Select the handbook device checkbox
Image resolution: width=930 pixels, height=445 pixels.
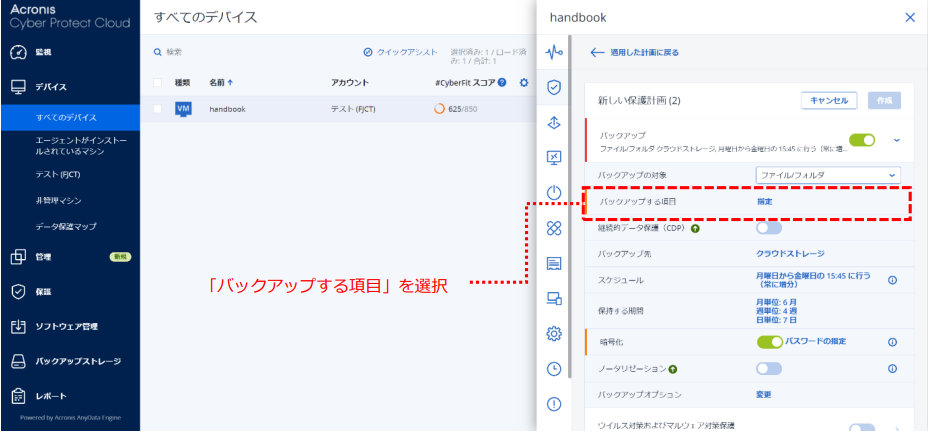pyautogui.click(x=157, y=109)
